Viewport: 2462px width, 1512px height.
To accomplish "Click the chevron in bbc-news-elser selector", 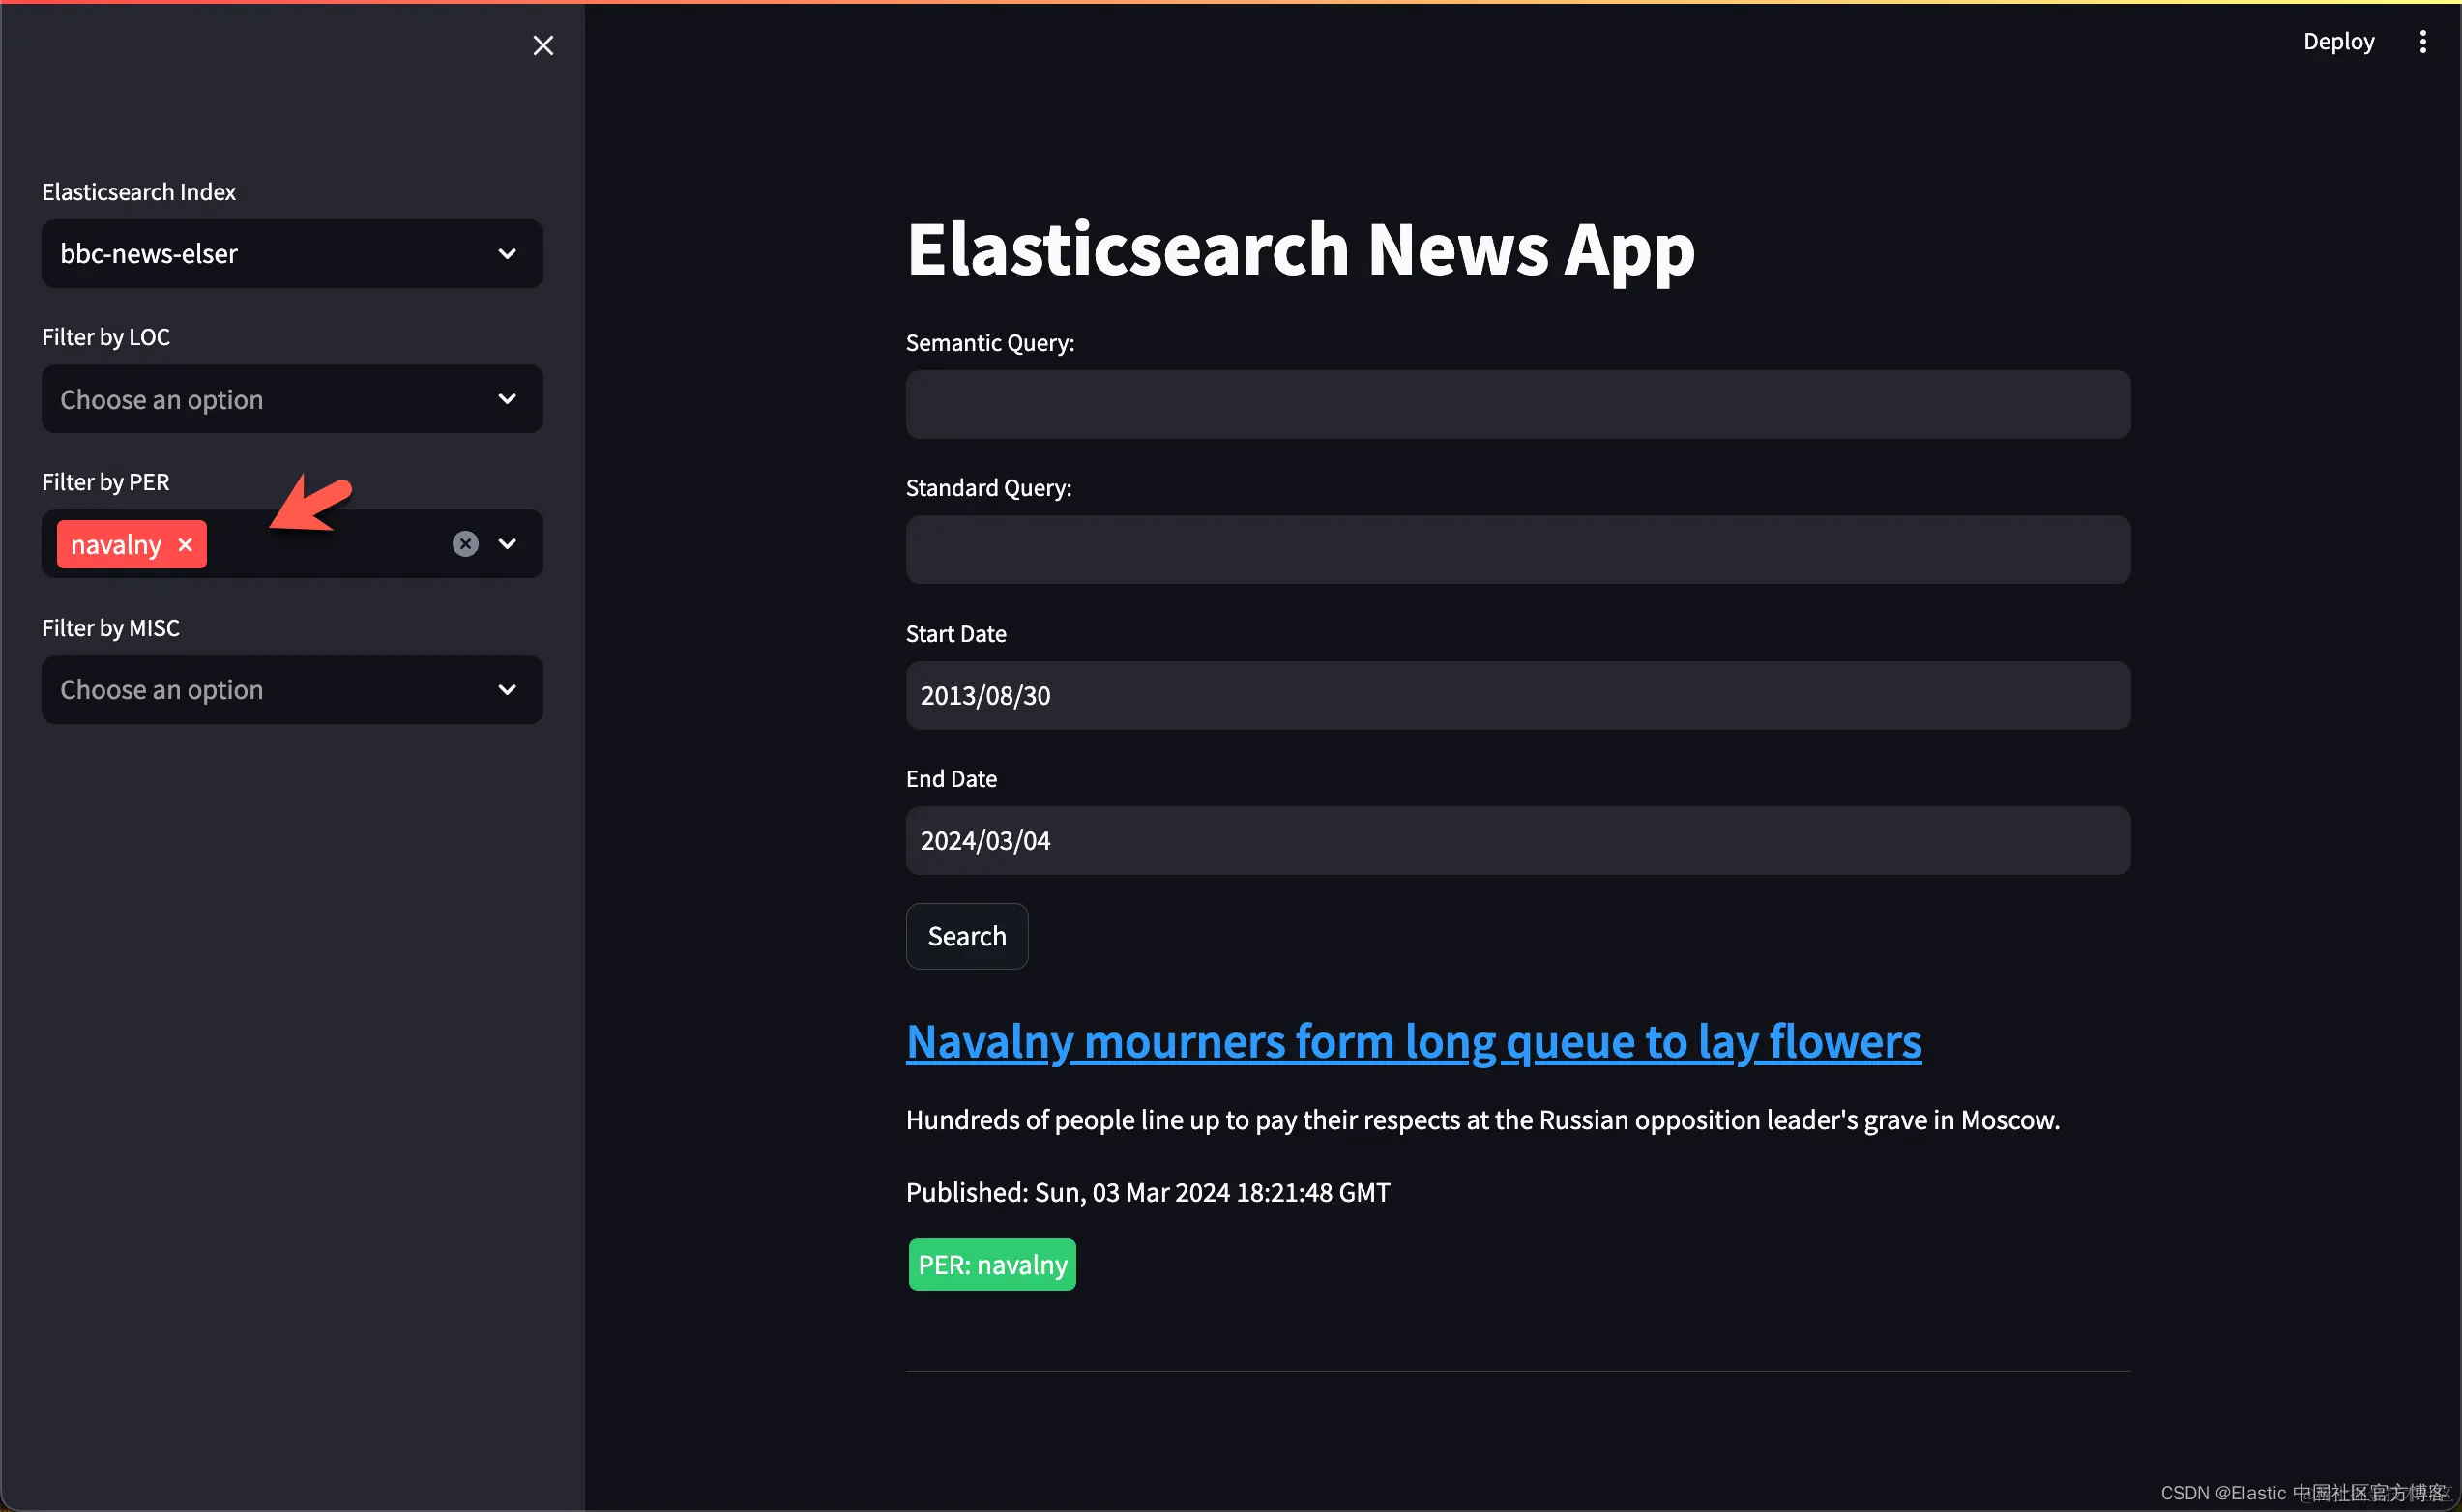I will [x=507, y=254].
